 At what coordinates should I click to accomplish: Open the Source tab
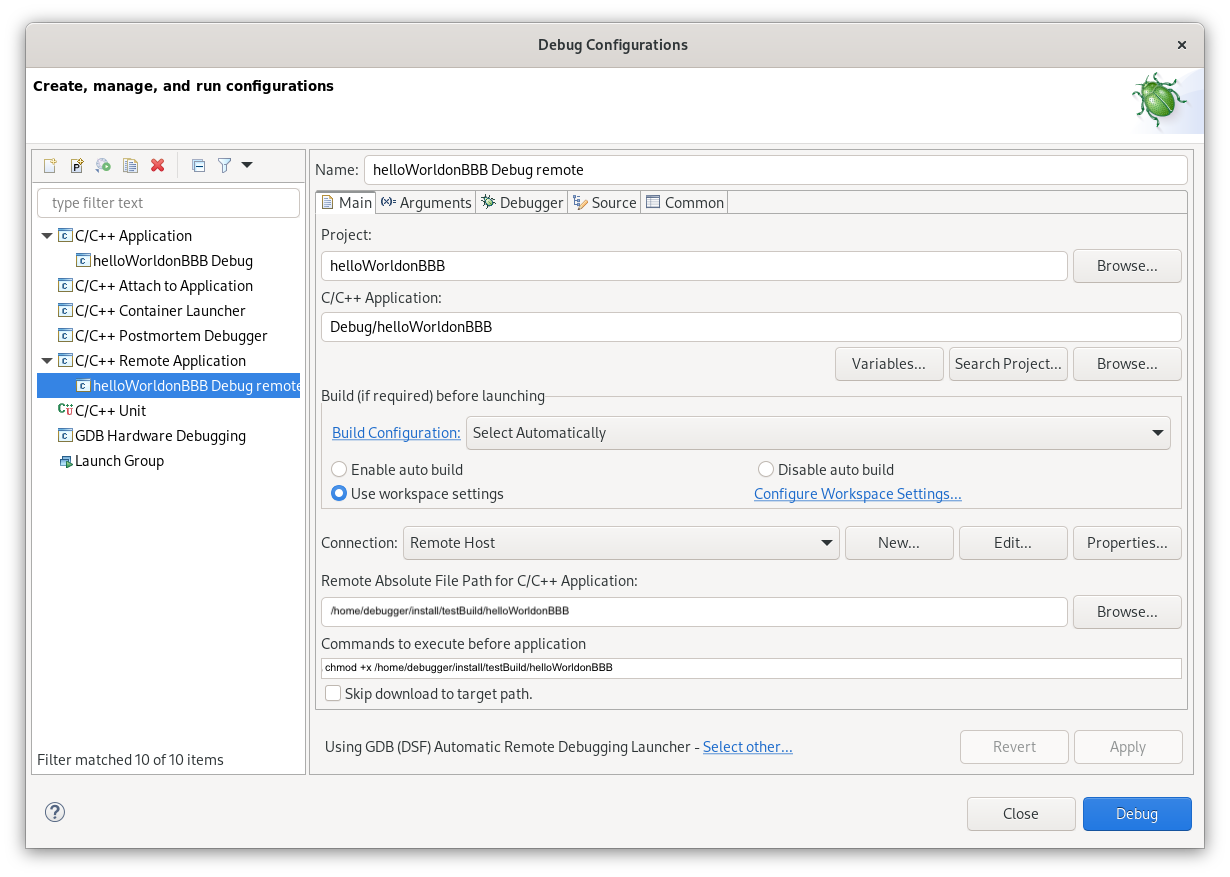click(x=603, y=202)
